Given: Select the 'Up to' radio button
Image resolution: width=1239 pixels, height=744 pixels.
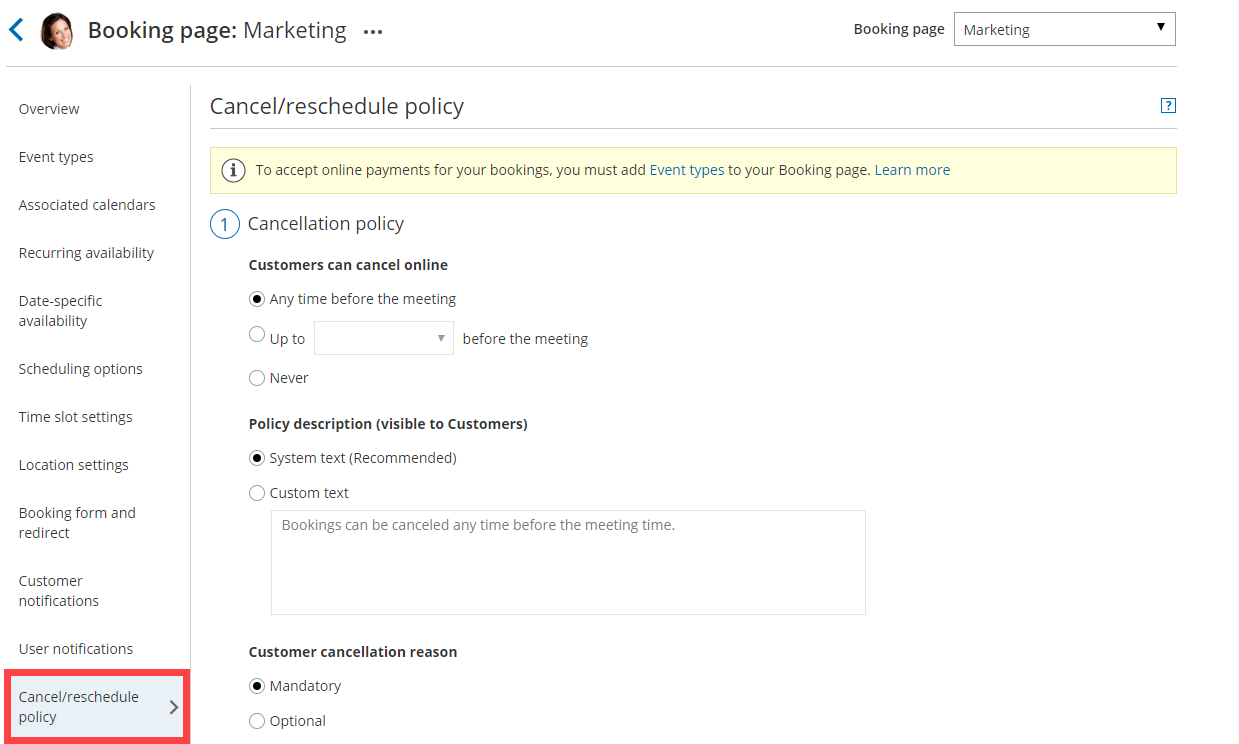Looking at the screenshot, I should (257, 336).
